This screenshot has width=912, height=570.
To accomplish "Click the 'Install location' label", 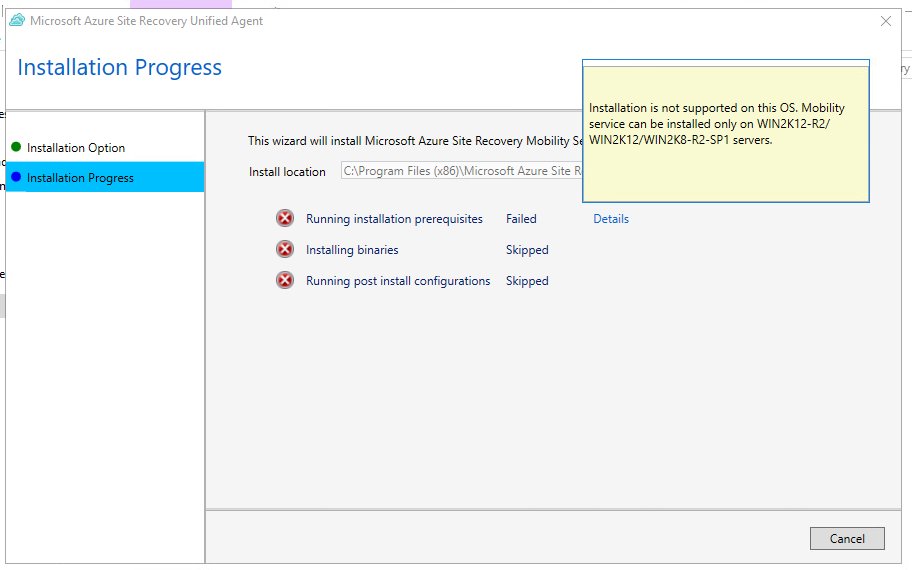I will click(287, 172).
